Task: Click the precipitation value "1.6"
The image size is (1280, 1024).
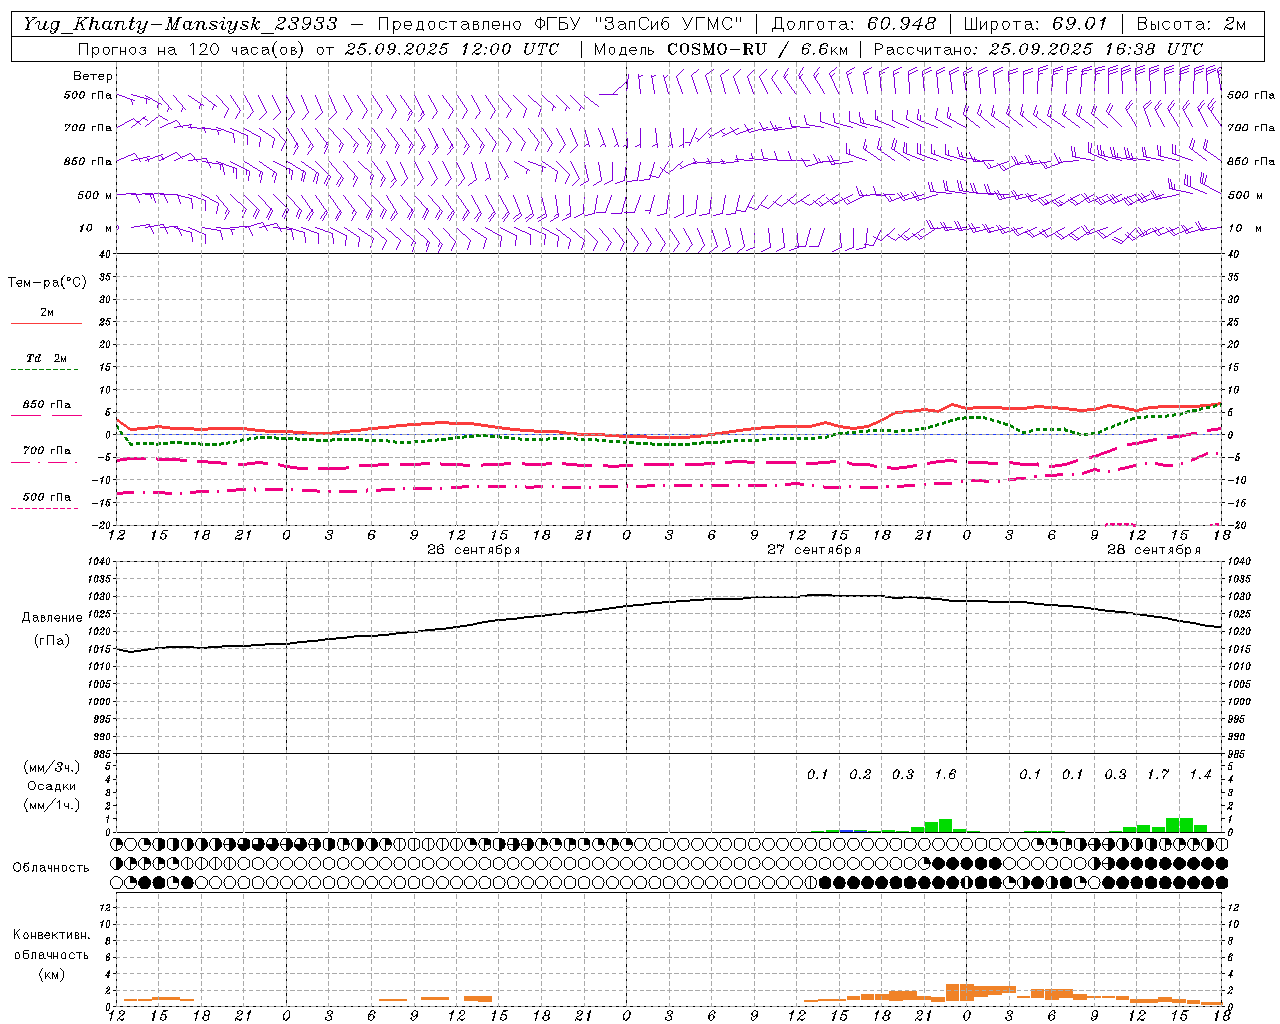Action: pos(945,774)
